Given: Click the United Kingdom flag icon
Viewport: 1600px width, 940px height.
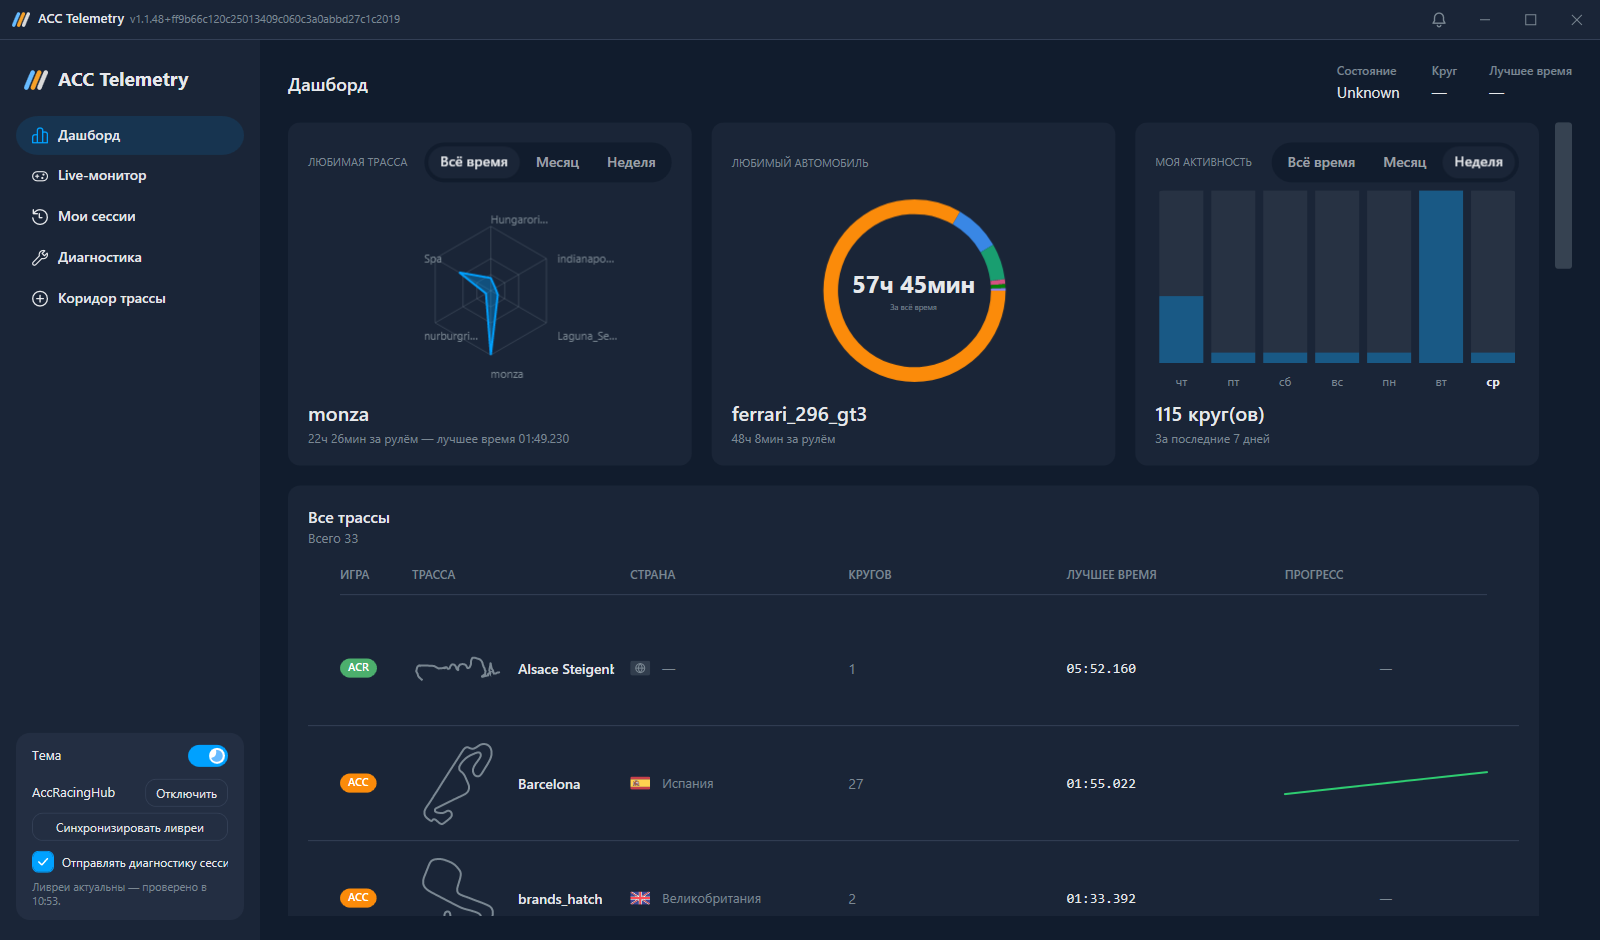Looking at the screenshot, I should pyautogui.click(x=640, y=898).
